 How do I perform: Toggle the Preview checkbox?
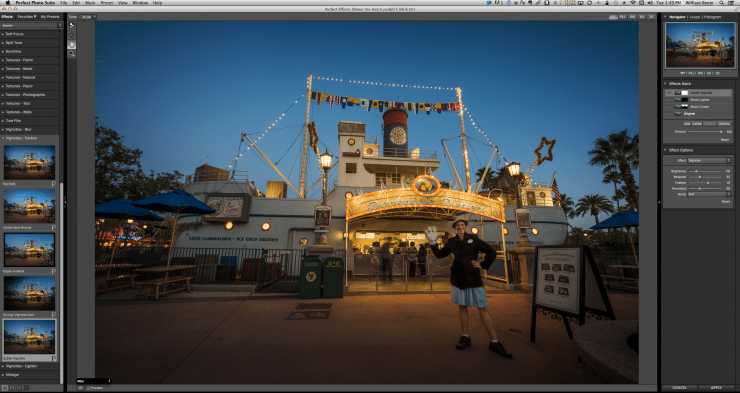[x=88, y=388]
